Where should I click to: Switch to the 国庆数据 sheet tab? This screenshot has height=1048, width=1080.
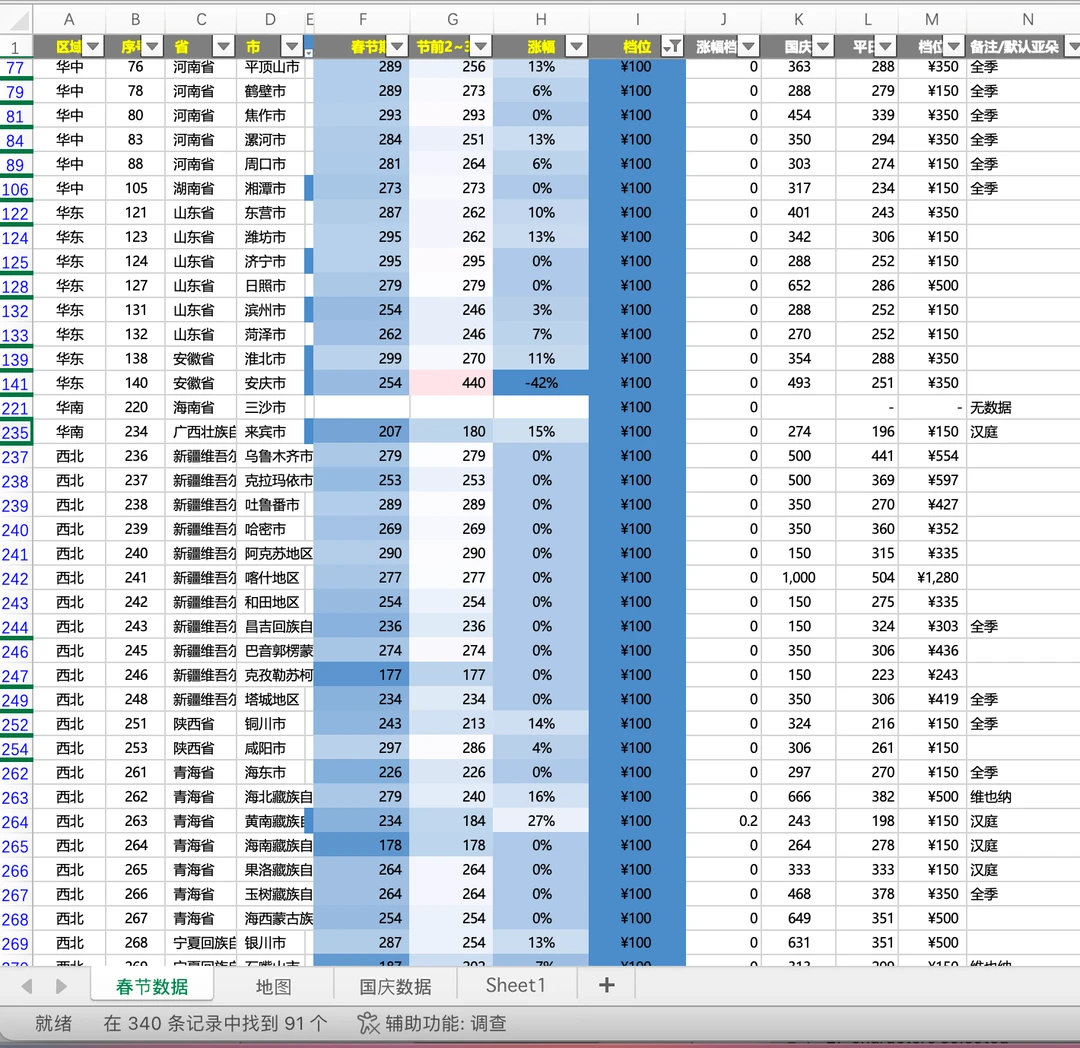point(395,986)
